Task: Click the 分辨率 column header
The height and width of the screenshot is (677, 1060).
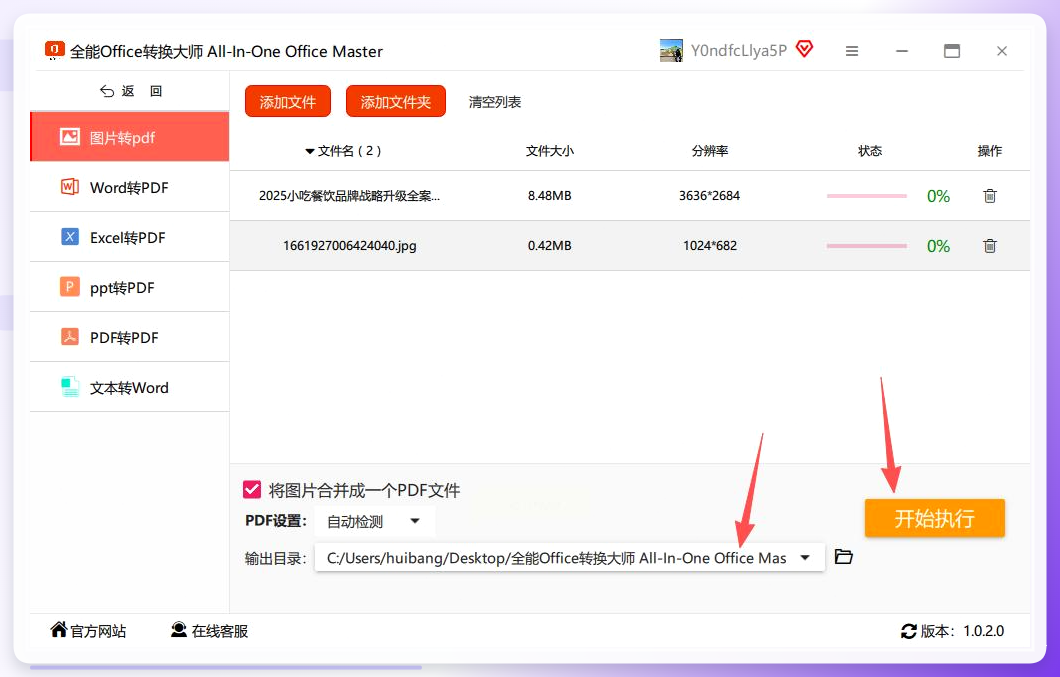Action: 710,151
